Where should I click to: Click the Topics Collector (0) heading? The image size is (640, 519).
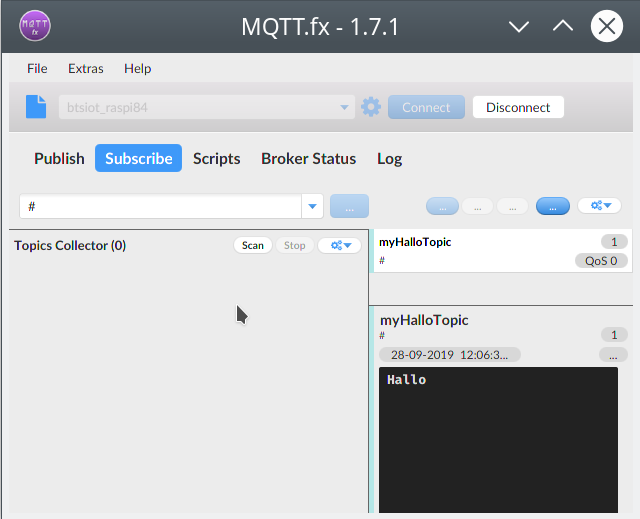(70, 246)
